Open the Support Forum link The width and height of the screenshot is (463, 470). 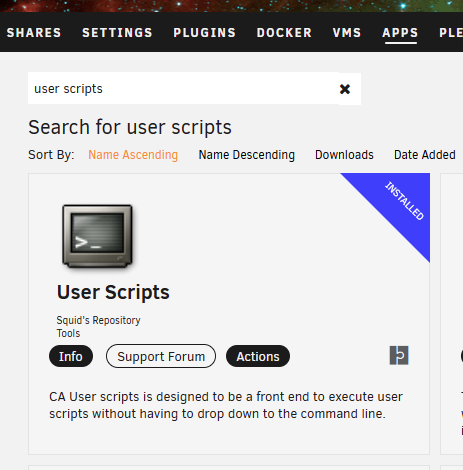click(161, 356)
